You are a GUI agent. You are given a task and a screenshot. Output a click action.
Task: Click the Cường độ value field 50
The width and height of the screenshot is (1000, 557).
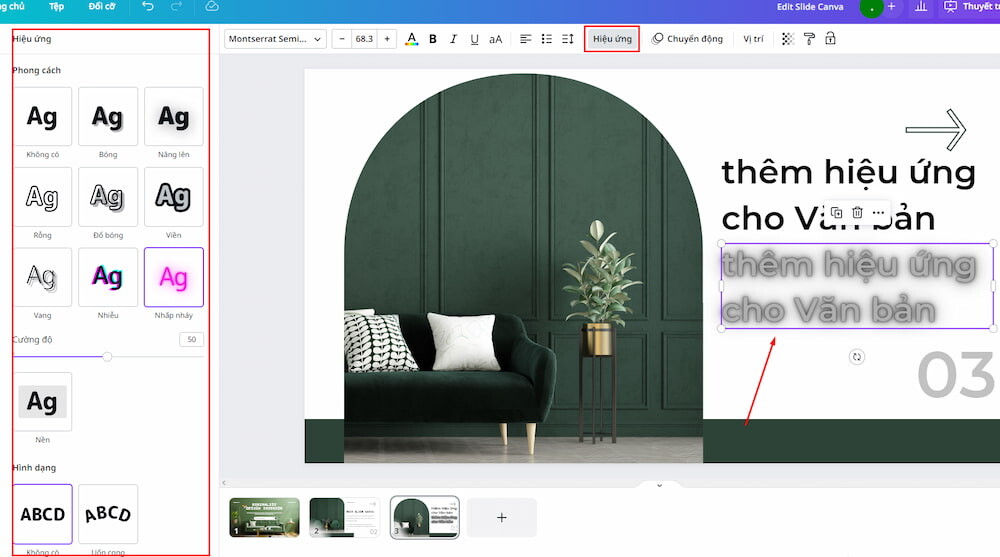click(x=191, y=339)
